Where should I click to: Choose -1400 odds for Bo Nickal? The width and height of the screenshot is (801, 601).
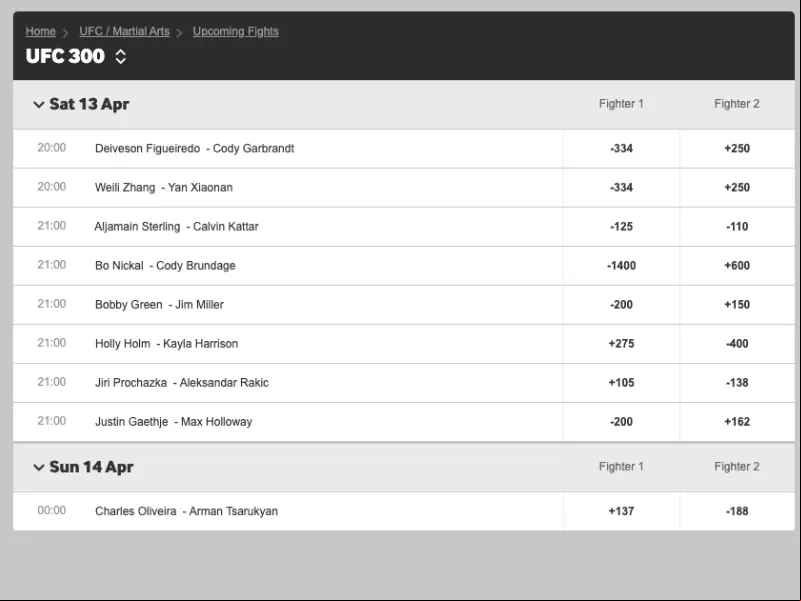pos(621,266)
